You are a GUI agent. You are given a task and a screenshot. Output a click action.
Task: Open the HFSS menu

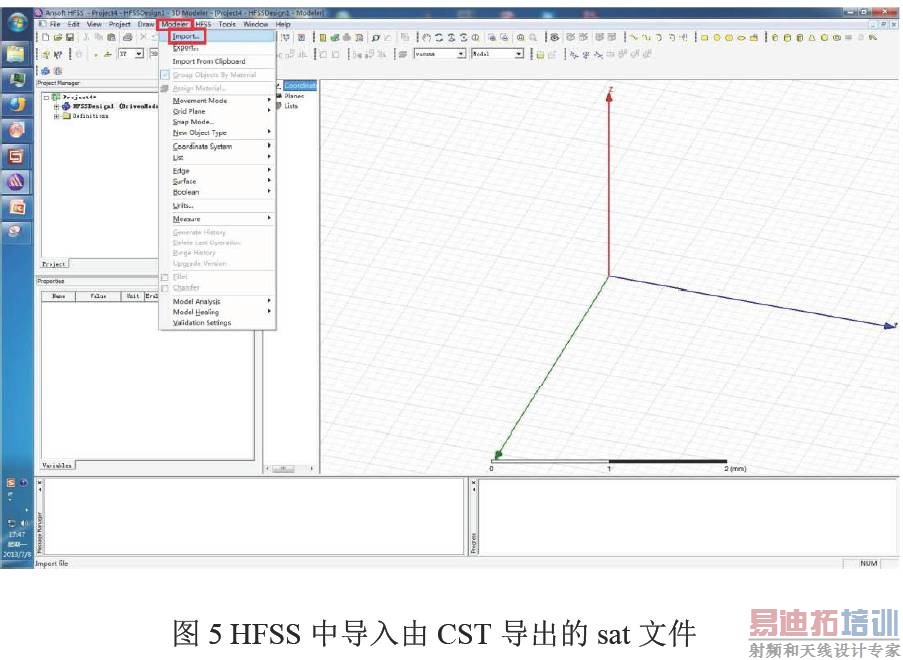tap(203, 24)
